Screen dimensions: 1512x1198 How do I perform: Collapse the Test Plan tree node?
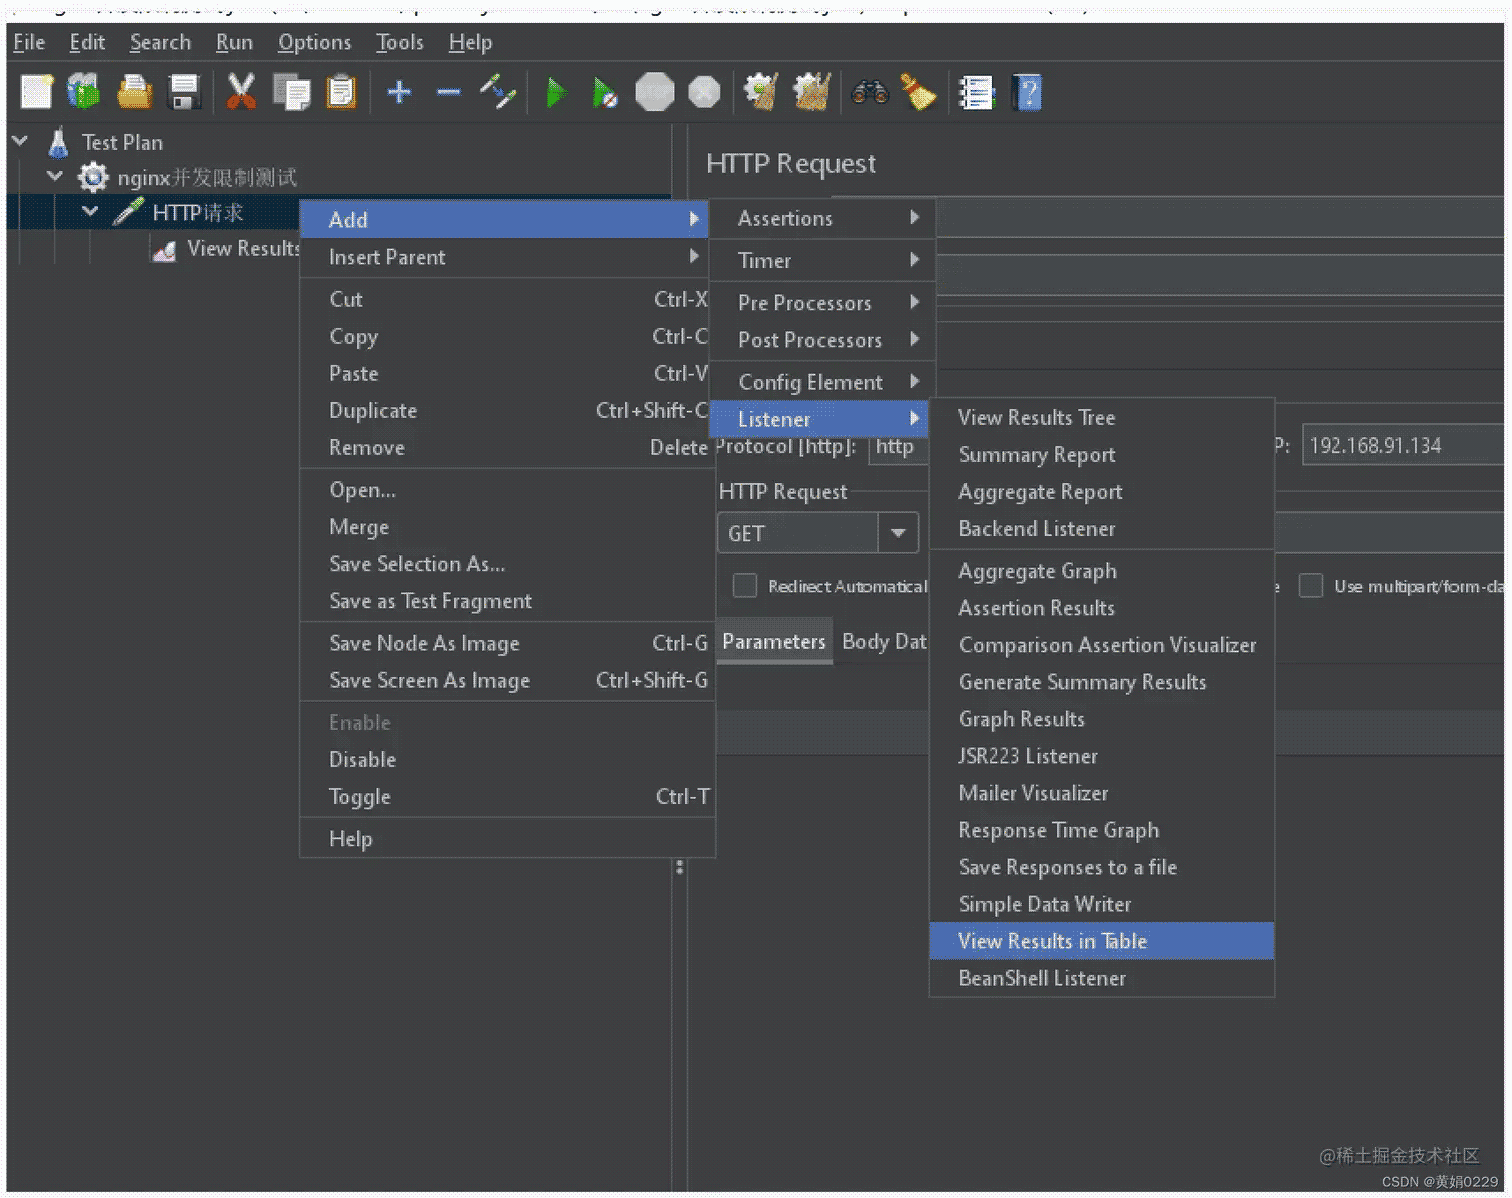tap(20, 142)
